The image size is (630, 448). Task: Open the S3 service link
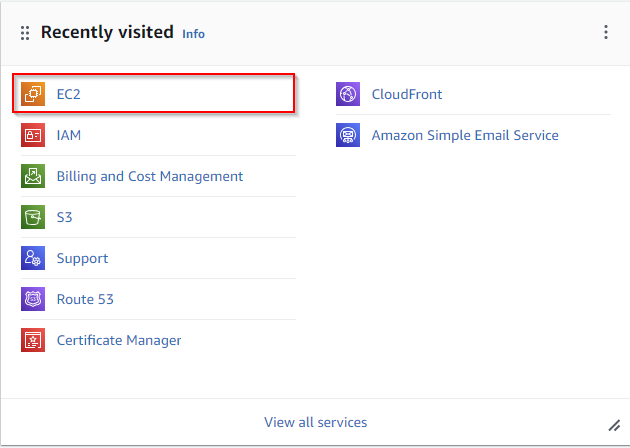65,217
